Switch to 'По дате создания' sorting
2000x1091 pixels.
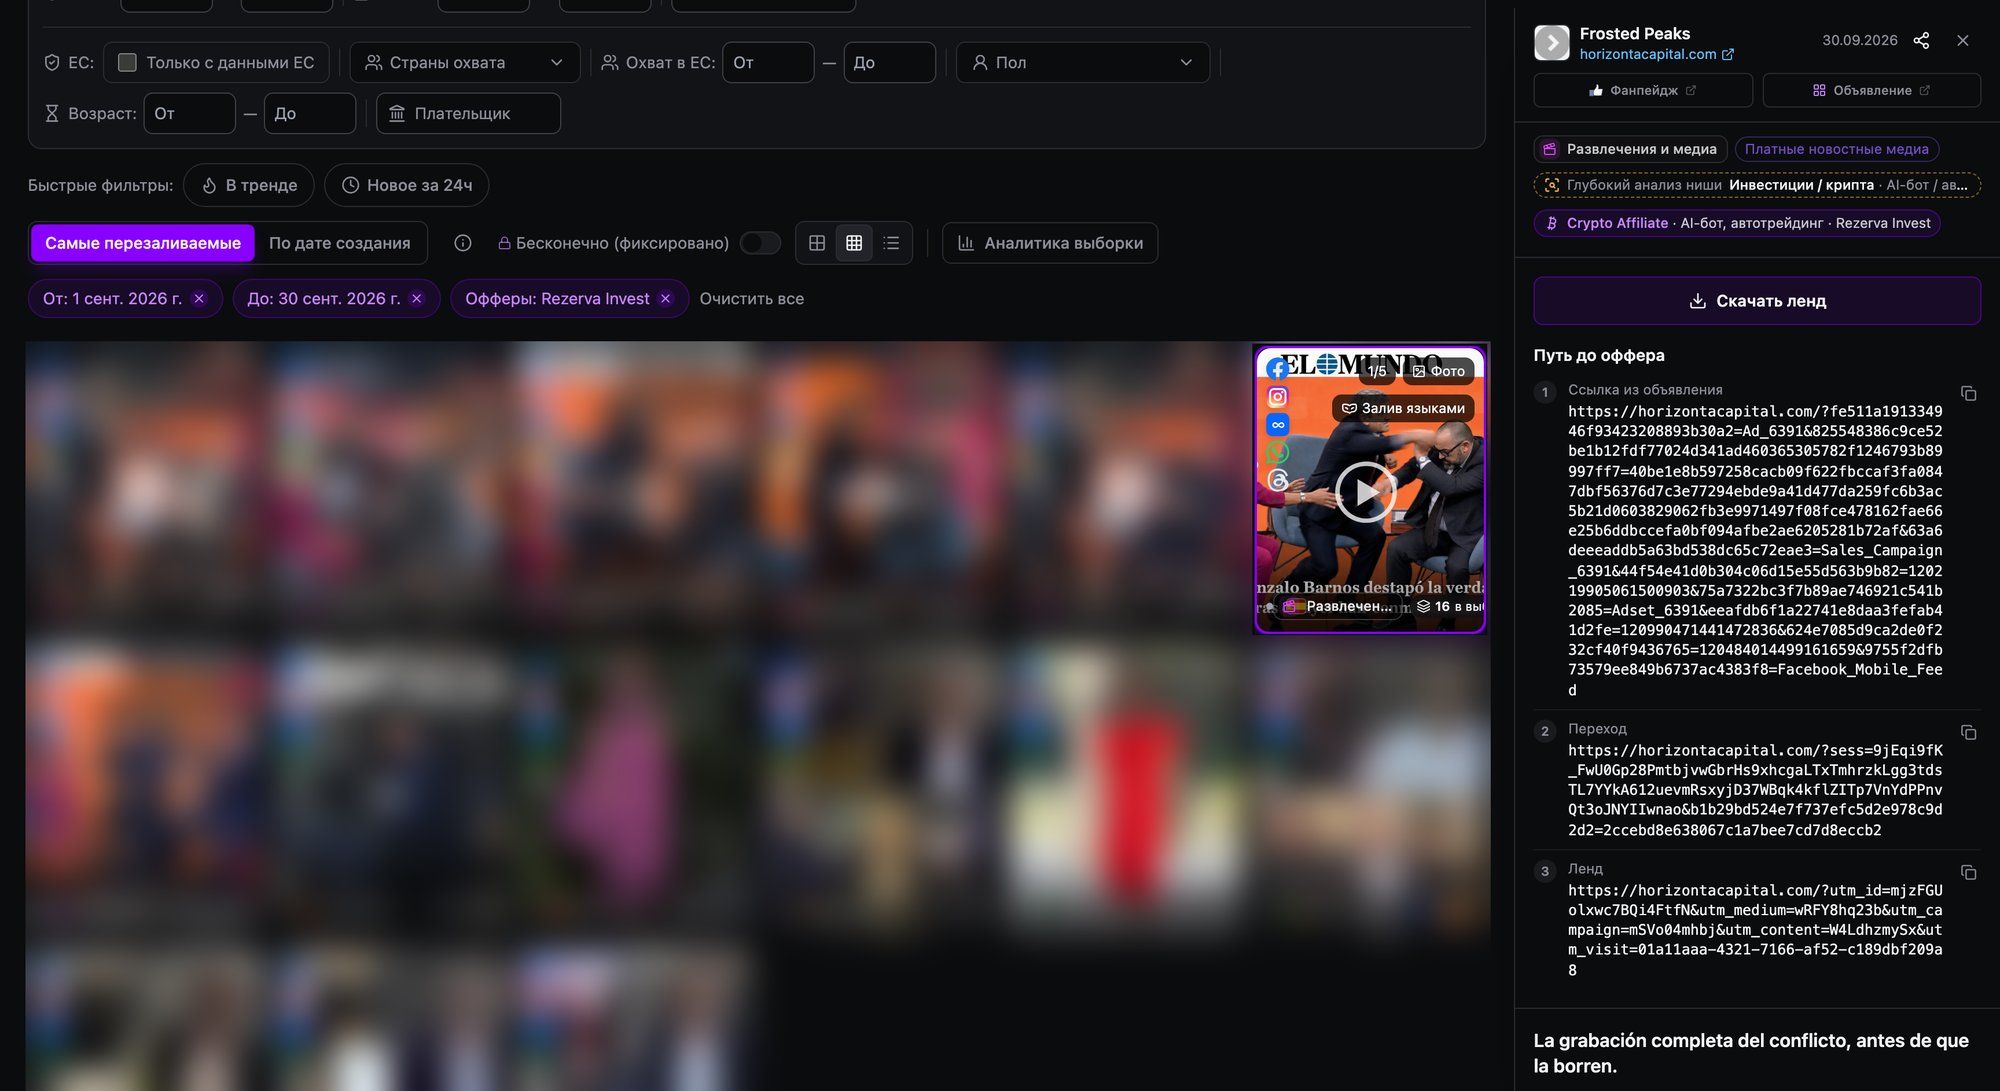point(340,243)
